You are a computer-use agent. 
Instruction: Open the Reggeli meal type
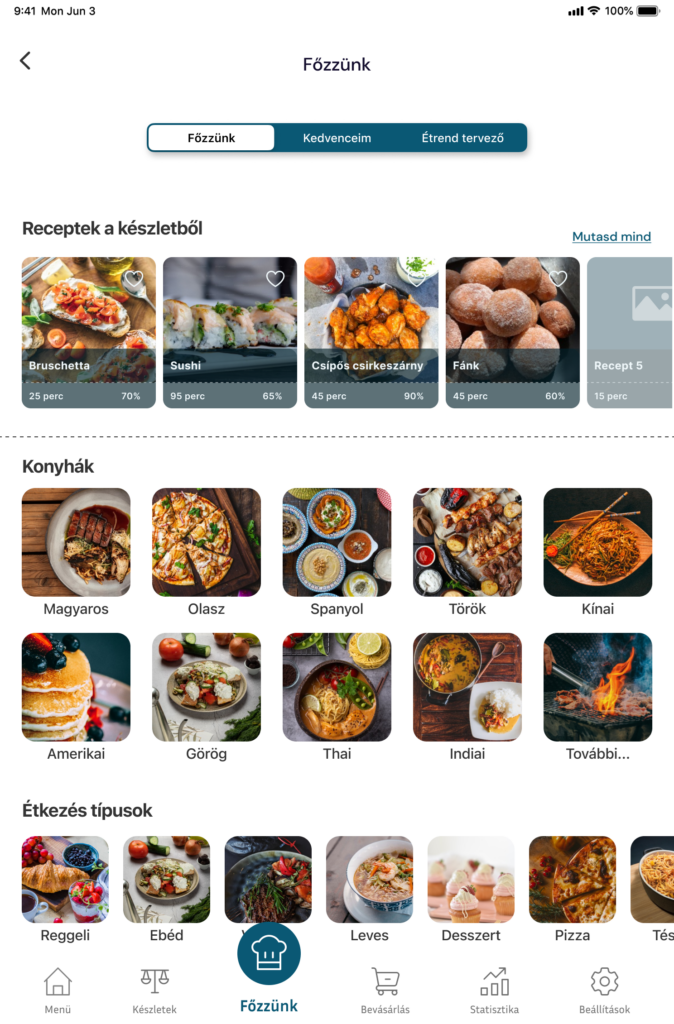pyautogui.click(x=65, y=889)
